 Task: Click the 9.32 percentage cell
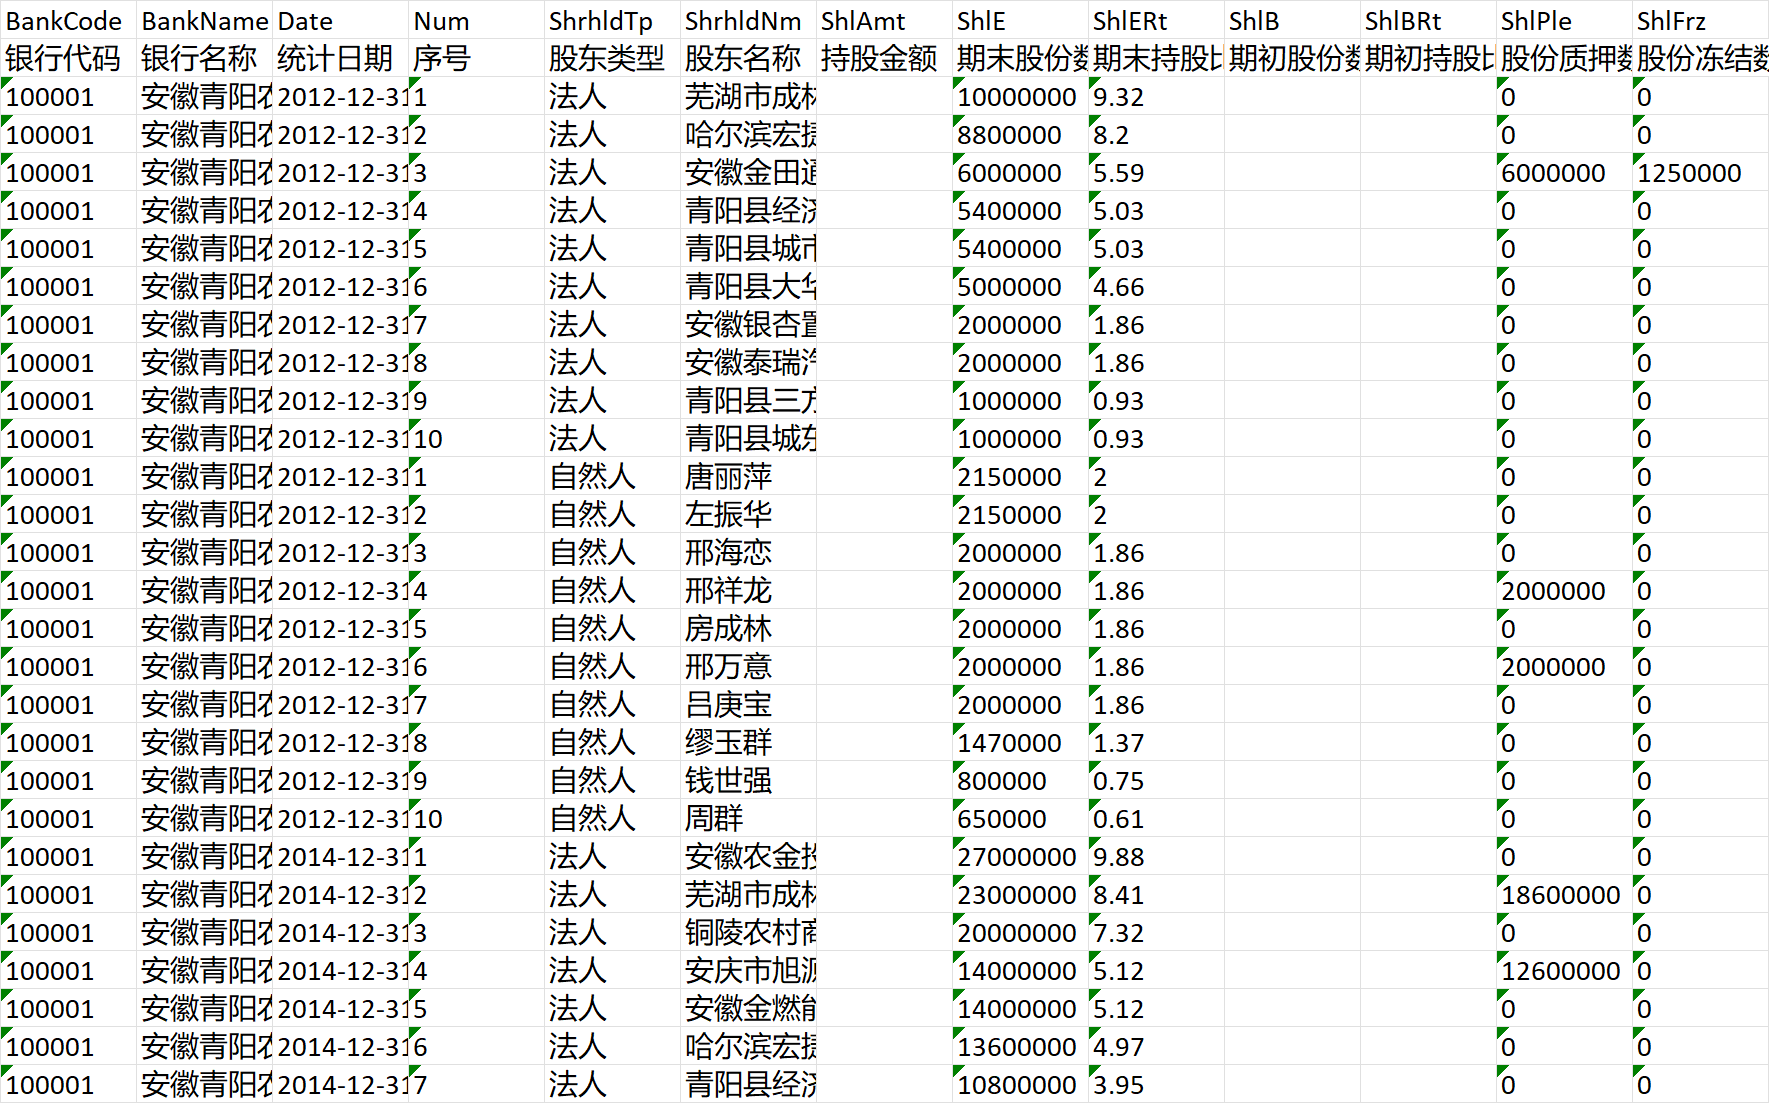click(1156, 96)
